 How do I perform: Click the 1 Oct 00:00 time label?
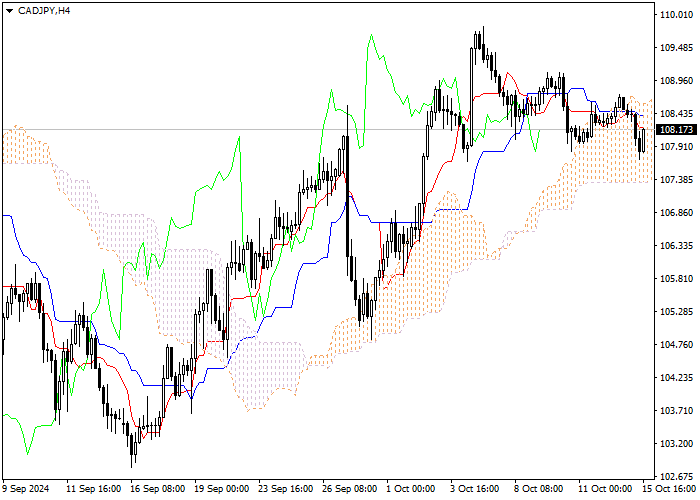(410, 489)
